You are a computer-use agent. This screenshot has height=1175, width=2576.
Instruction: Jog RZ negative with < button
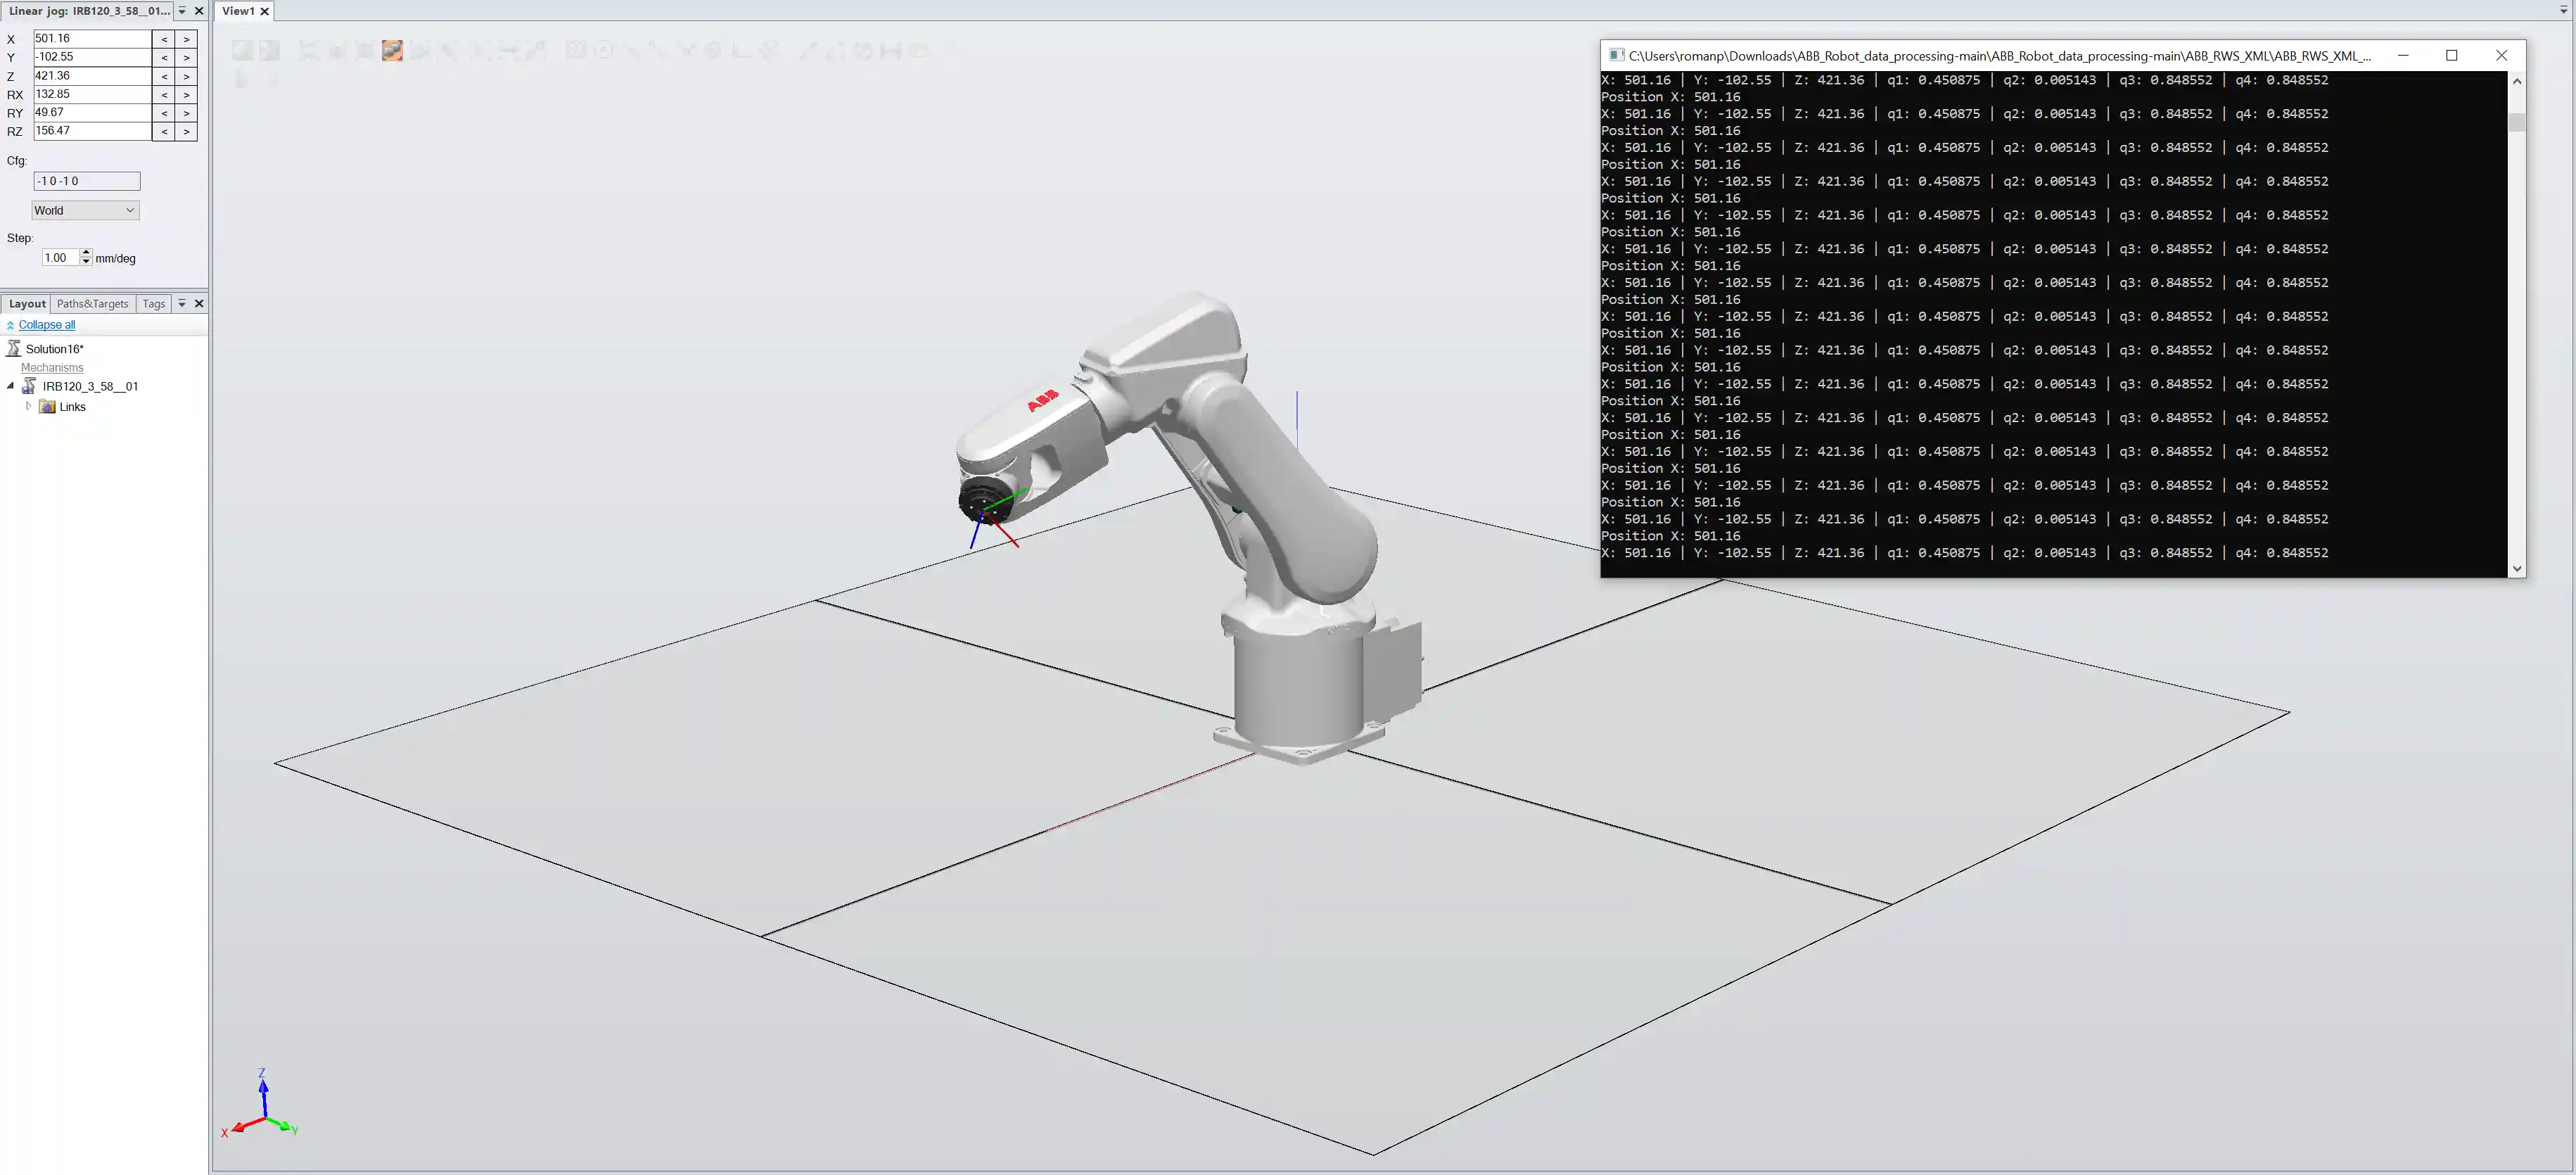point(164,131)
